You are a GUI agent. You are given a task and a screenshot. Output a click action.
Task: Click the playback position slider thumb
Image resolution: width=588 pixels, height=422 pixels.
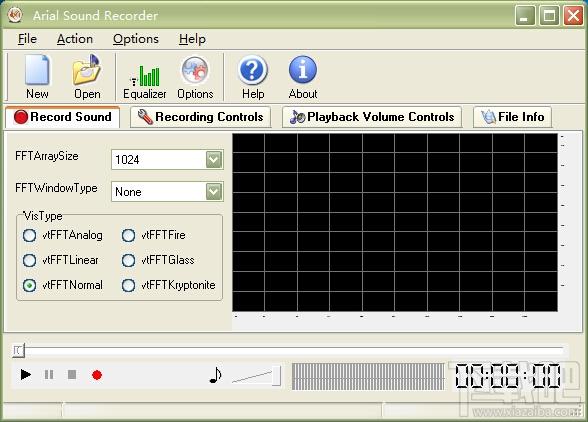point(18,350)
